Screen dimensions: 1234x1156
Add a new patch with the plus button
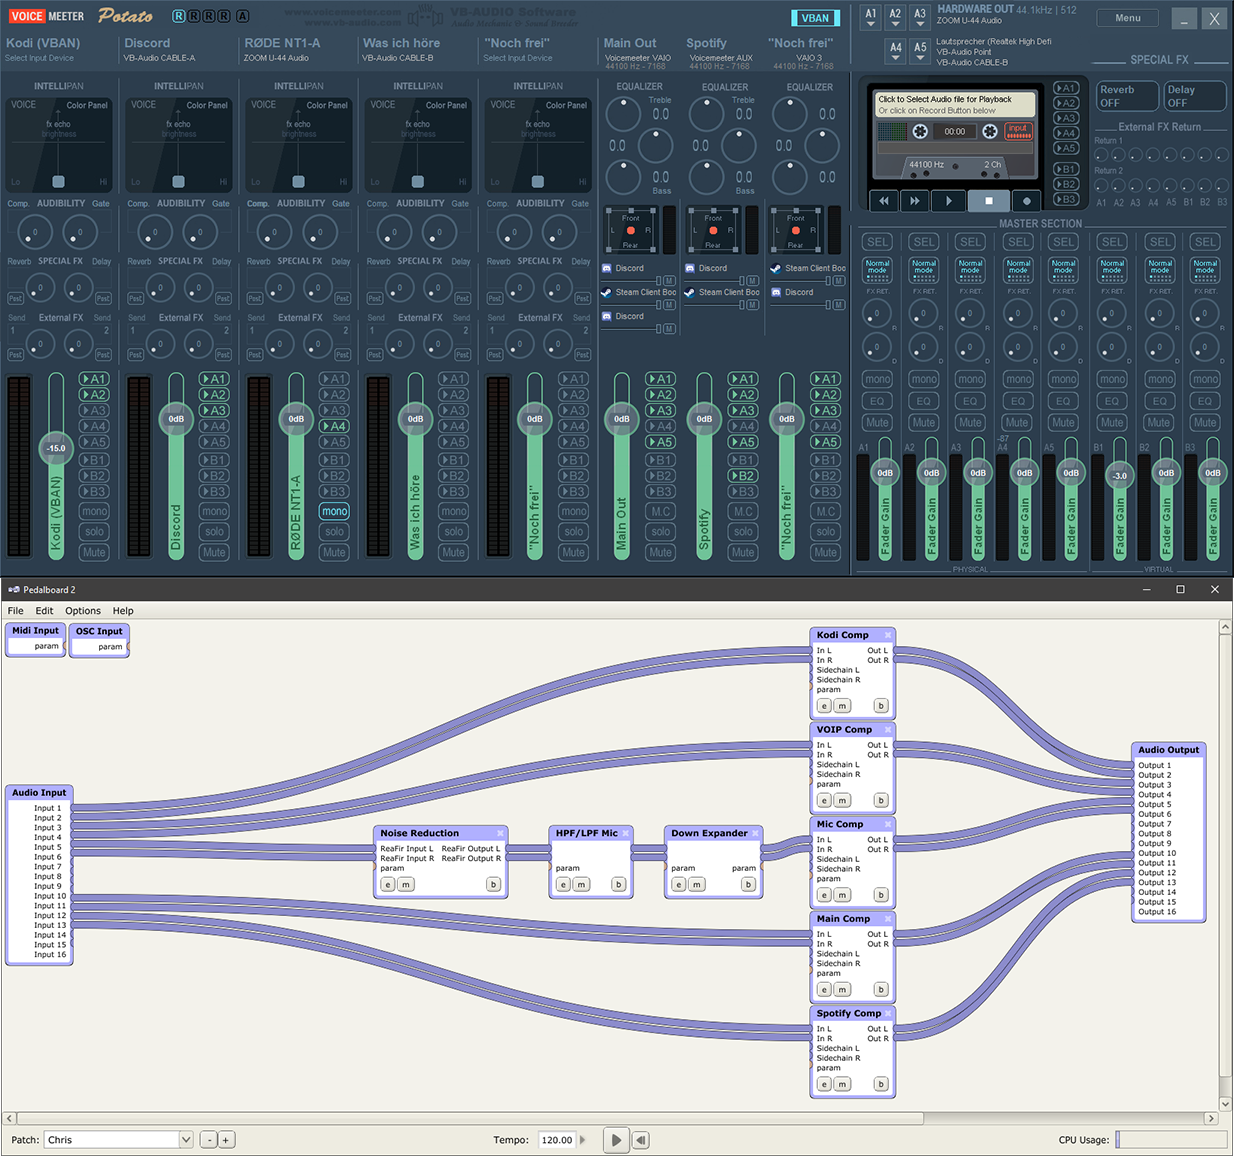point(226,1140)
